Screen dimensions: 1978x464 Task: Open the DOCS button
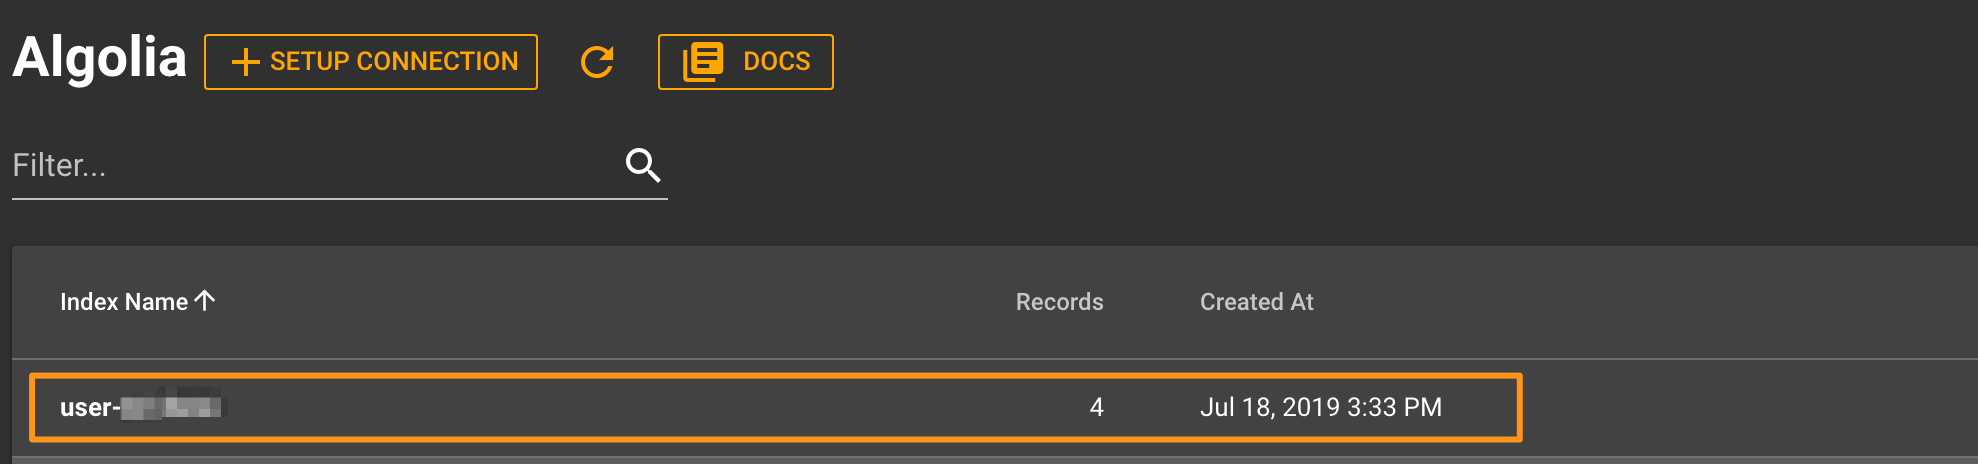(x=746, y=62)
